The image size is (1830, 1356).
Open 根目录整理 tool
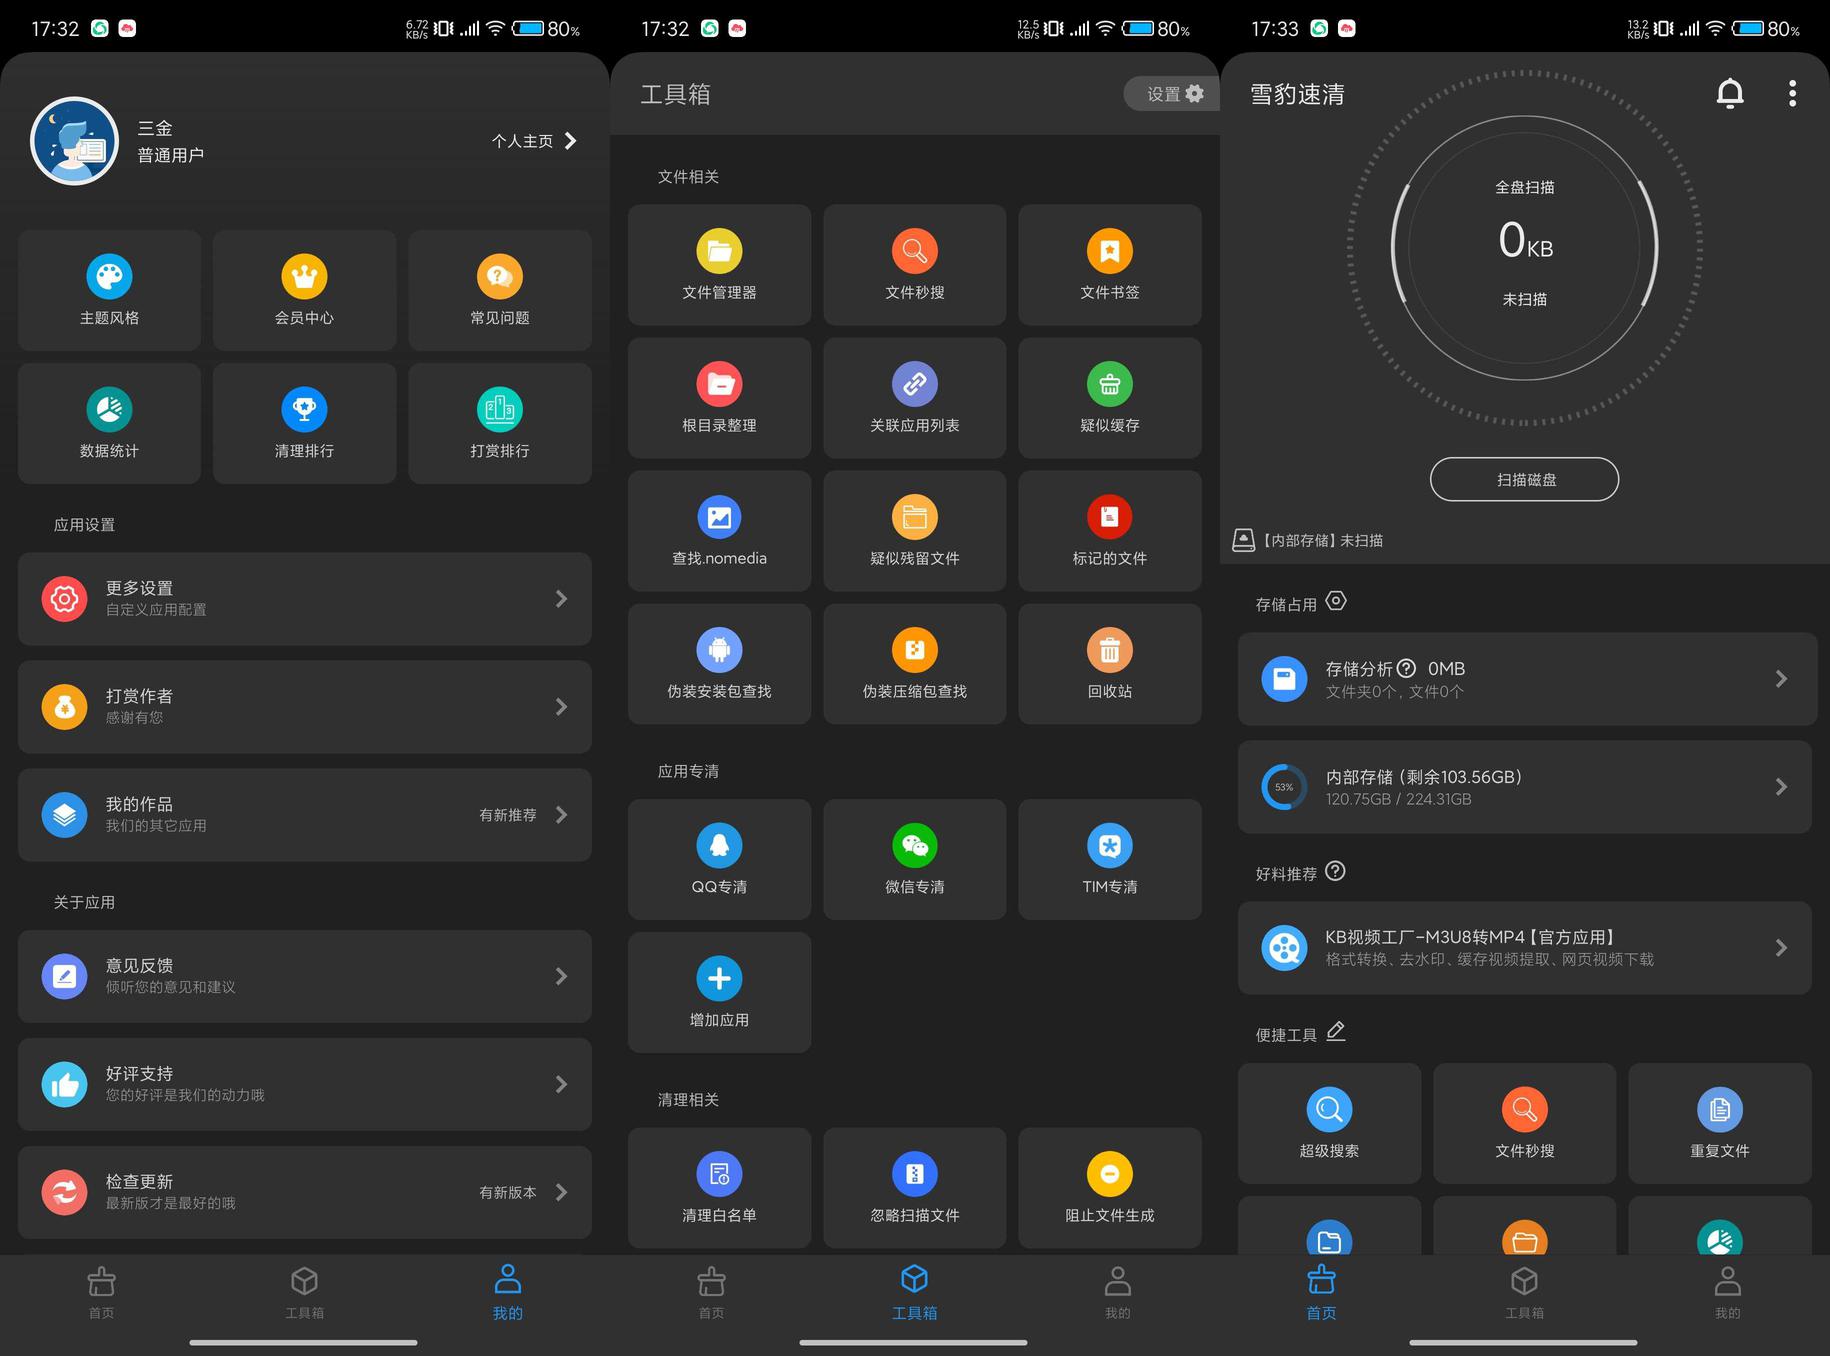tap(719, 398)
